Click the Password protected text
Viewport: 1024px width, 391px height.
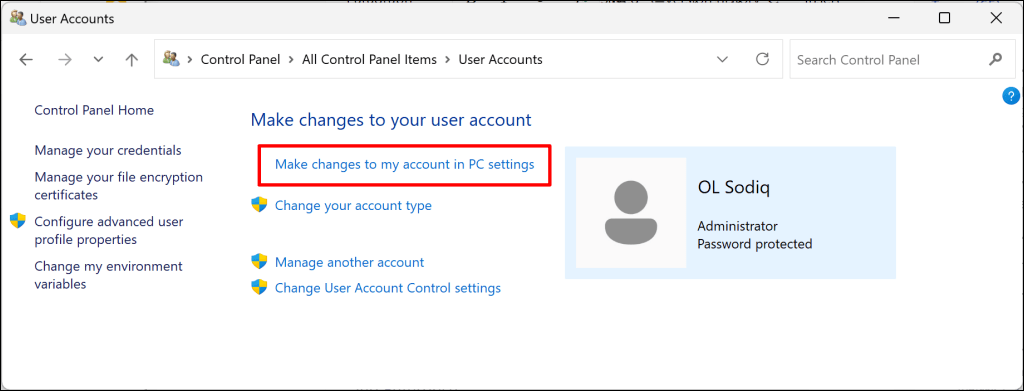point(755,244)
